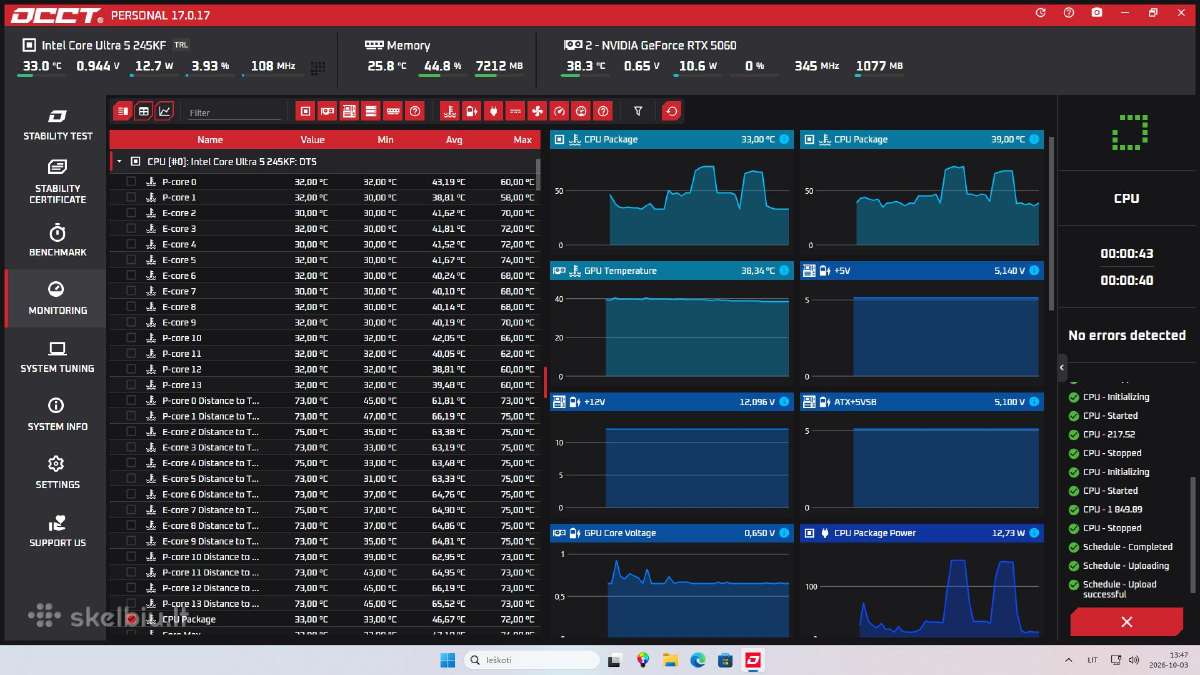Open the Benchmark section in sidebar
The image size is (1200, 675).
pyautogui.click(x=57, y=240)
